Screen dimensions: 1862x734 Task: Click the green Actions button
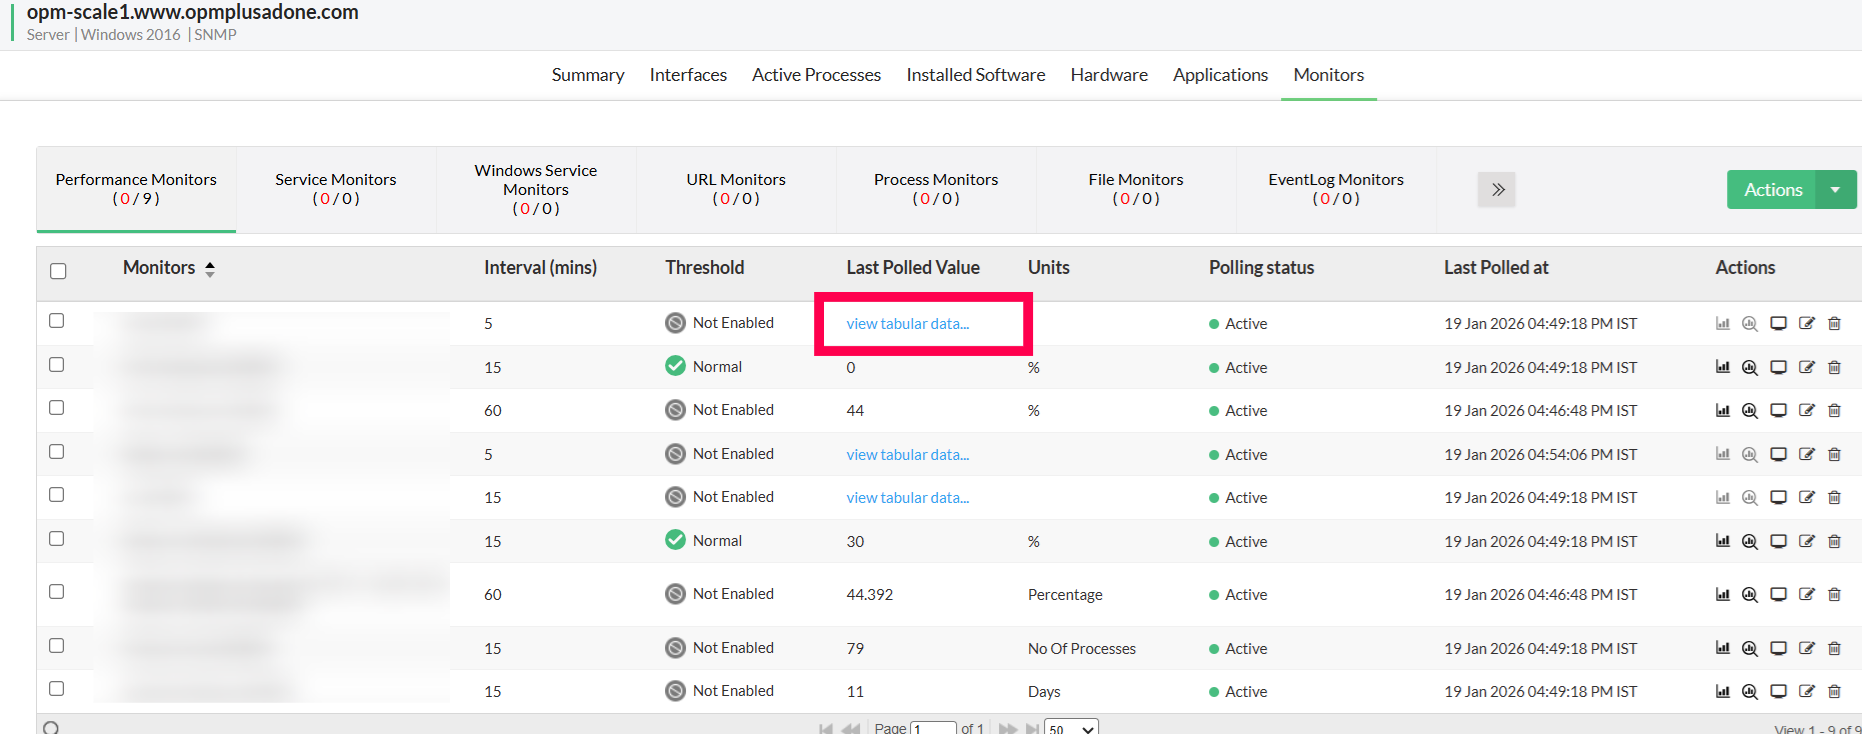click(x=1773, y=190)
